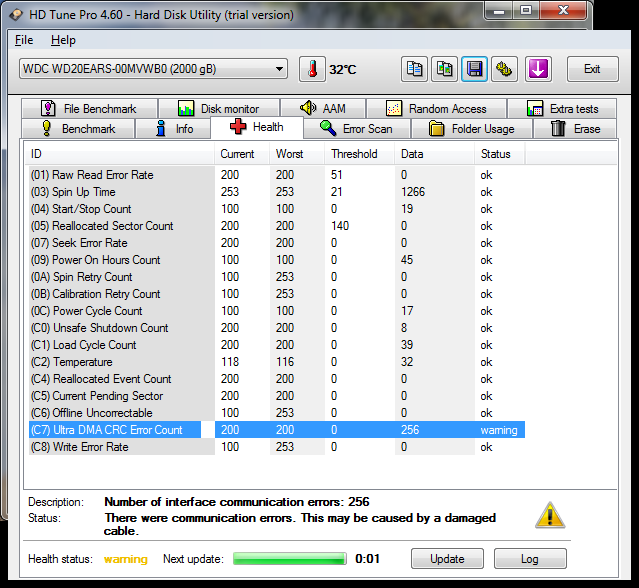Select the Start/Stop Count row
Image resolution: width=639 pixels, height=588 pixels.
[x=277, y=209]
